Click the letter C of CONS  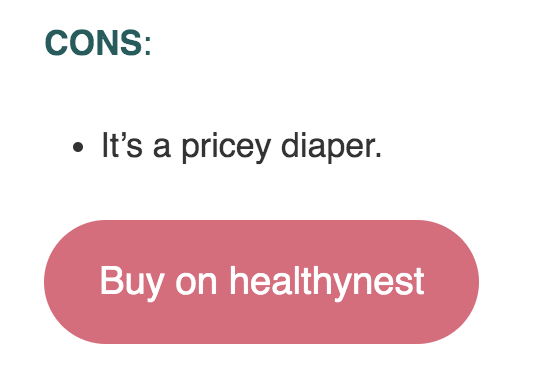(x=58, y=43)
